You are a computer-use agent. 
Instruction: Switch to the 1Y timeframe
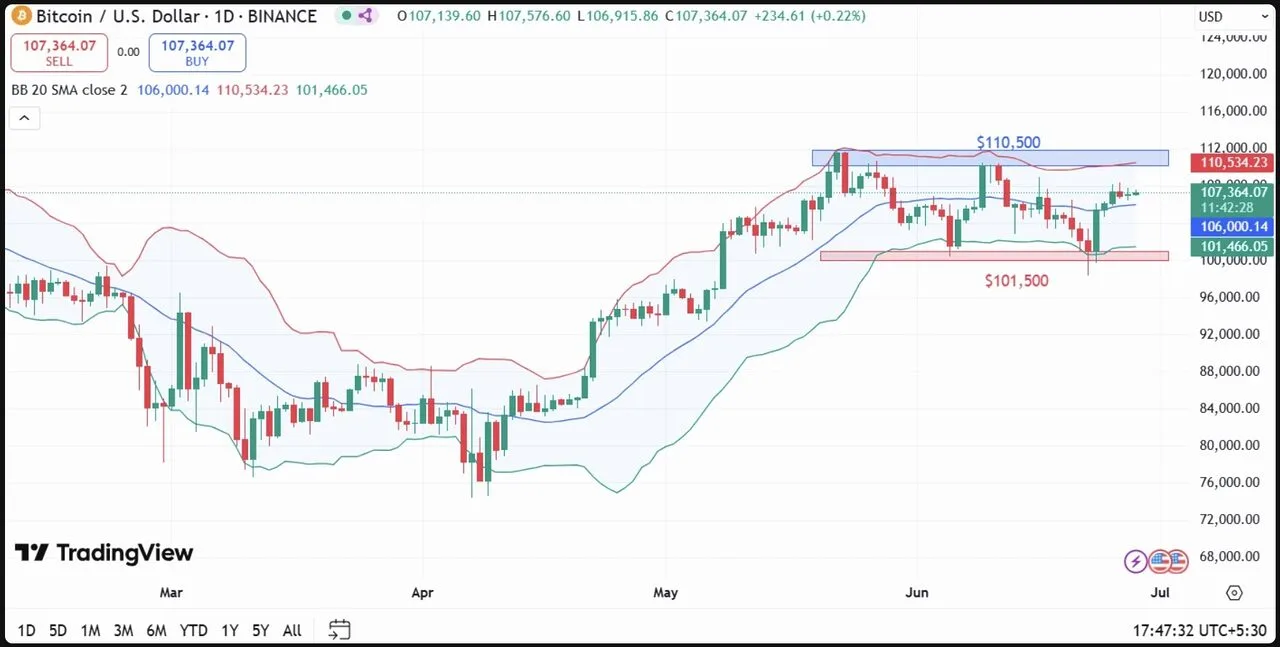(x=229, y=630)
